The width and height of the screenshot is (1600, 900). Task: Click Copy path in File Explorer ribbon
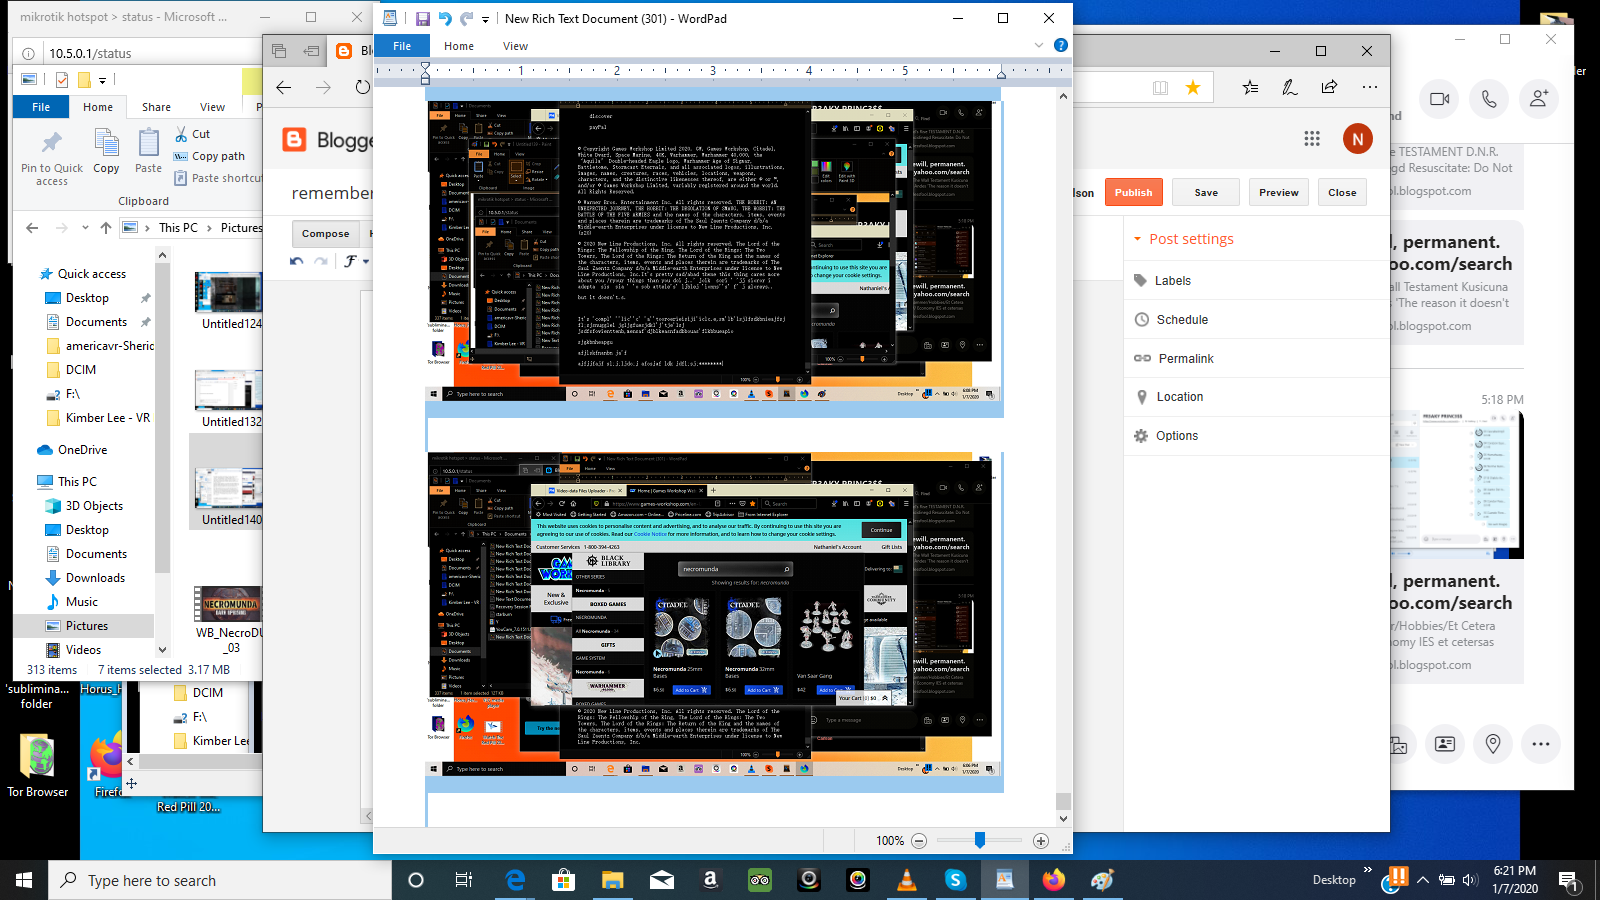pyautogui.click(x=209, y=156)
